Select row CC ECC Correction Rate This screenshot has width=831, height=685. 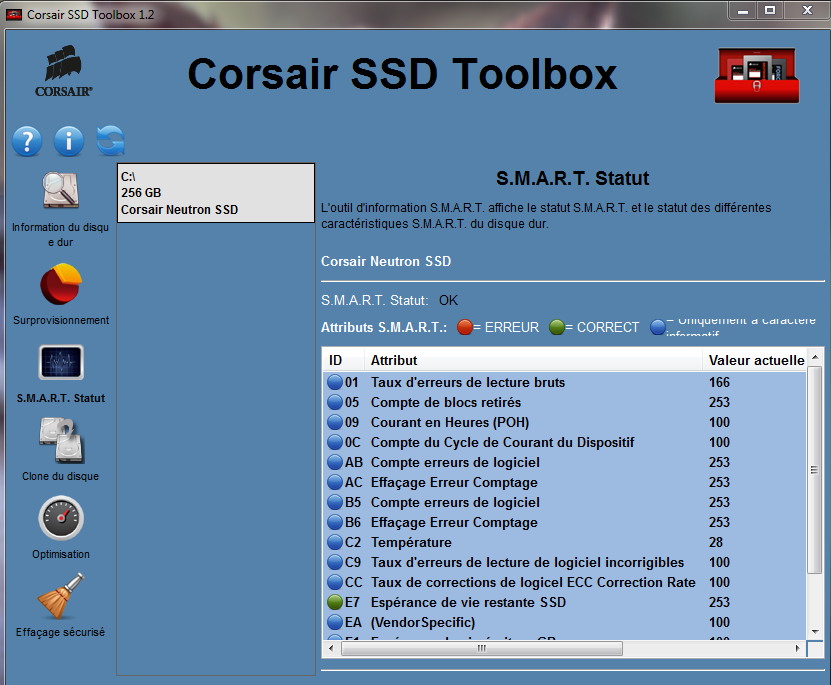[x=564, y=582]
